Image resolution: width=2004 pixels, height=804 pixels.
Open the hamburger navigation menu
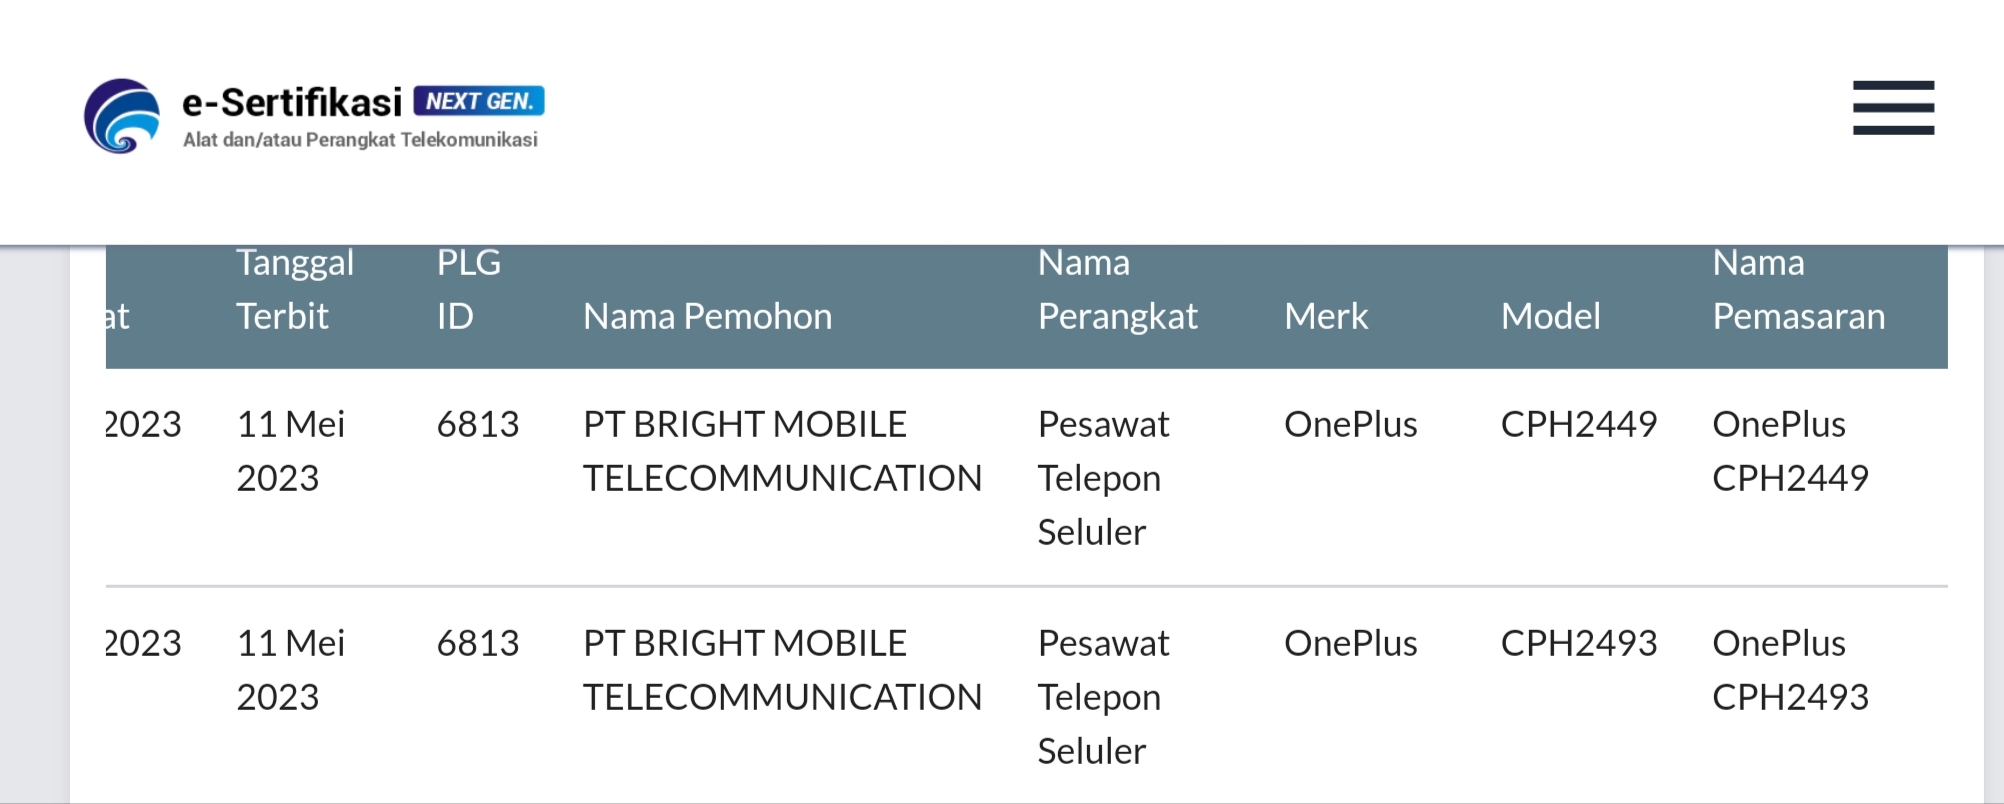point(1893,108)
